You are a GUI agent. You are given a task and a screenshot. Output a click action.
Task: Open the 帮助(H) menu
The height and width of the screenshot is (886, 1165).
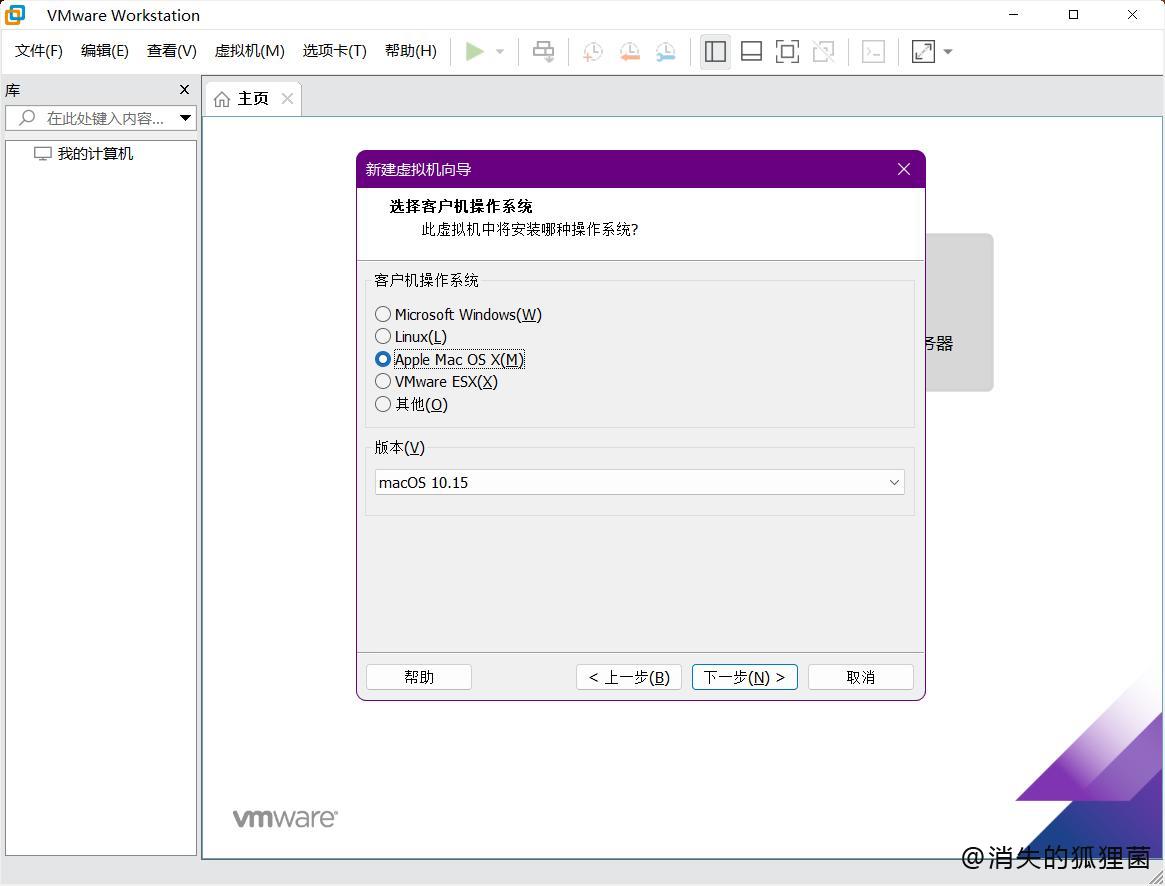411,51
